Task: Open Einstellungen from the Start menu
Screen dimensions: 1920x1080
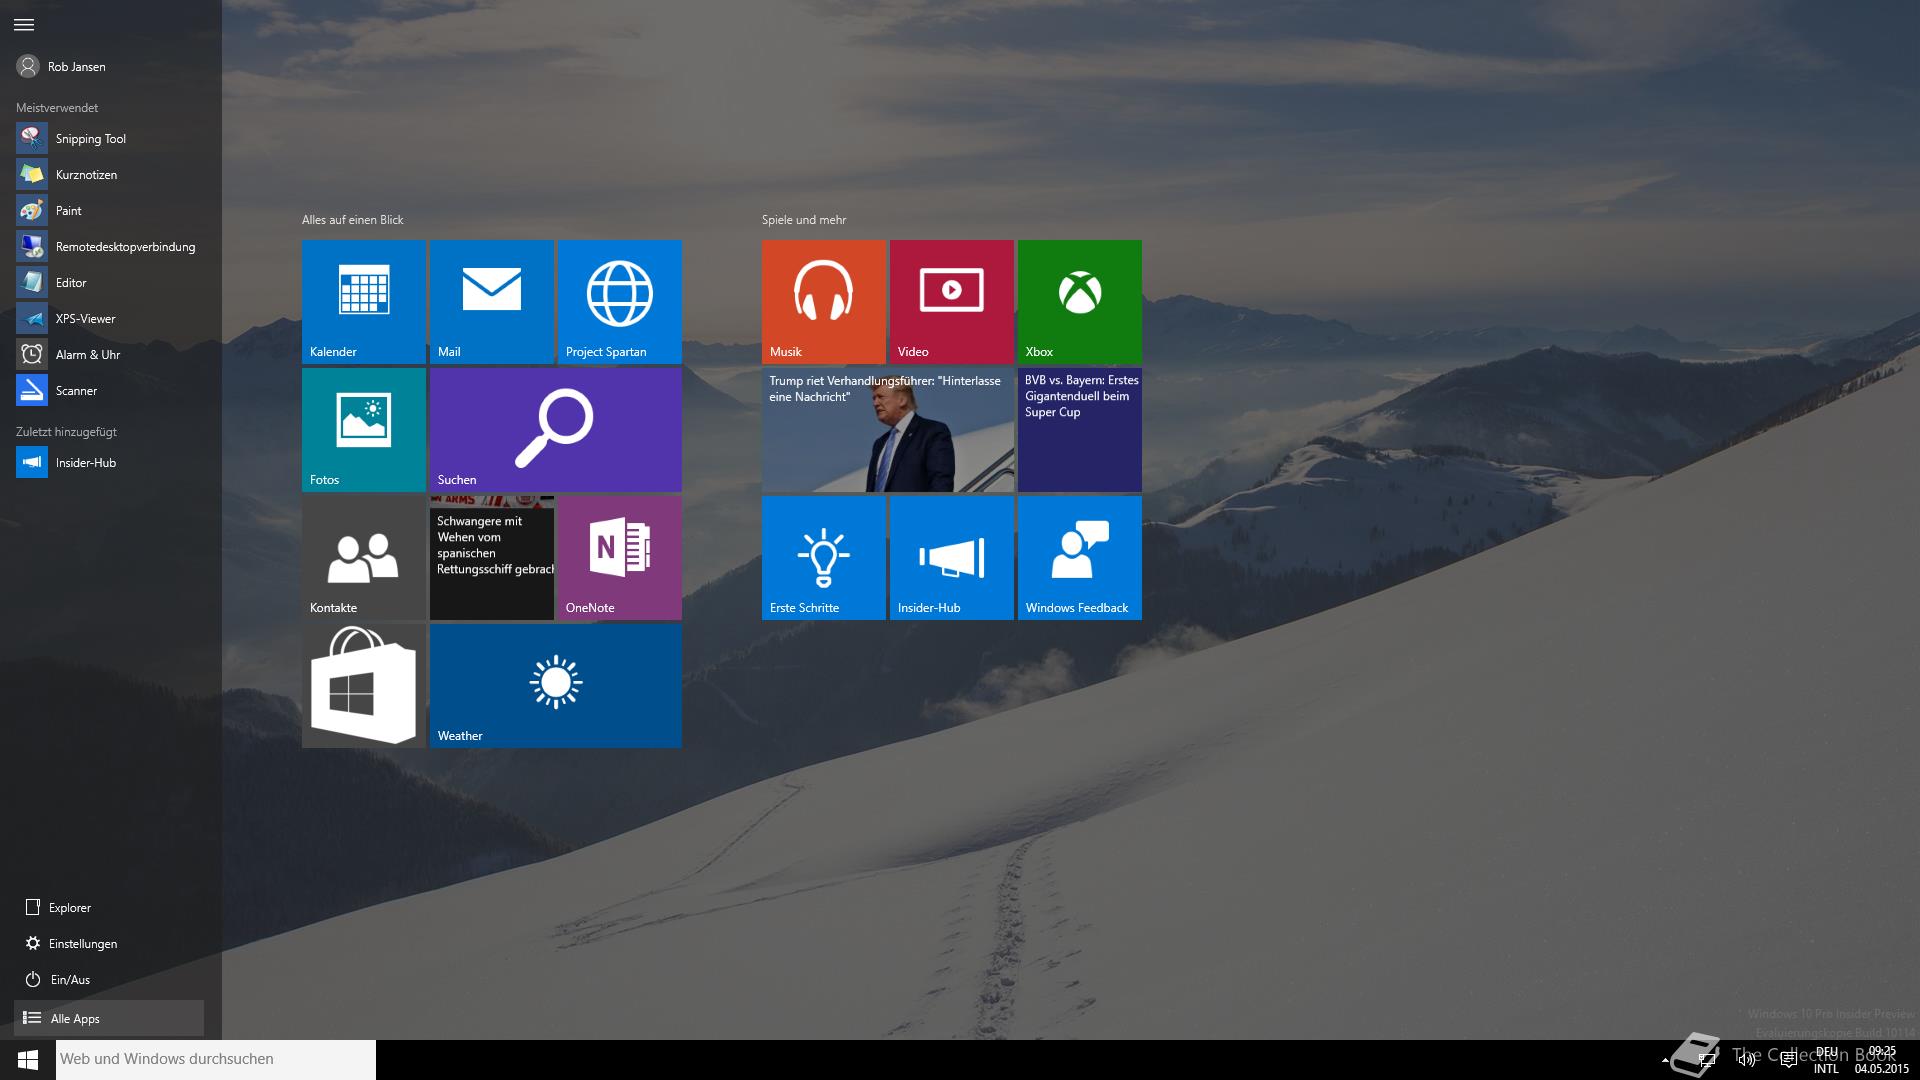Action: (x=83, y=944)
